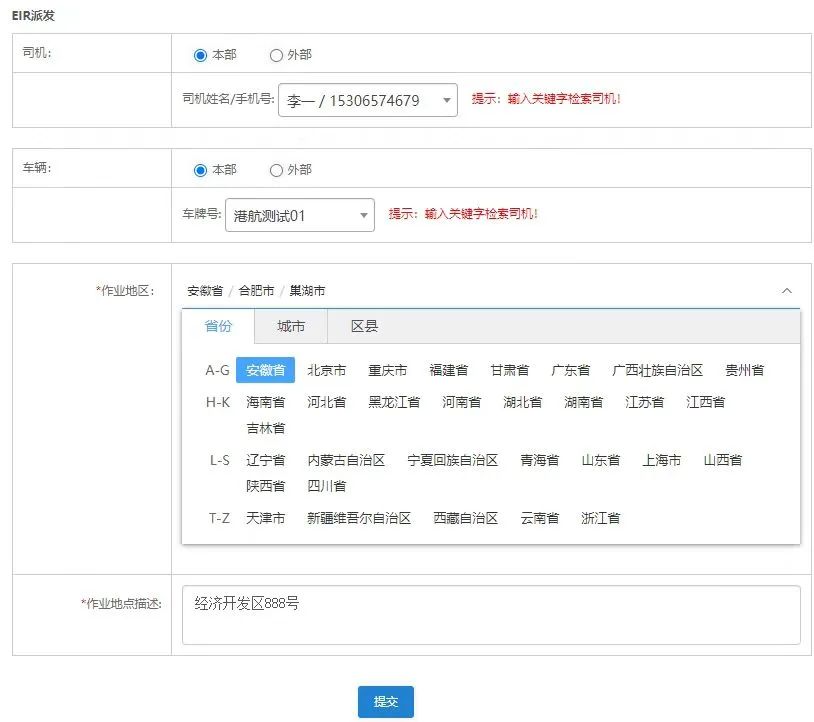Image resolution: width=814 pixels, height=722 pixels.
Task: Click the 提交 submit button
Action: click(385, 702)
